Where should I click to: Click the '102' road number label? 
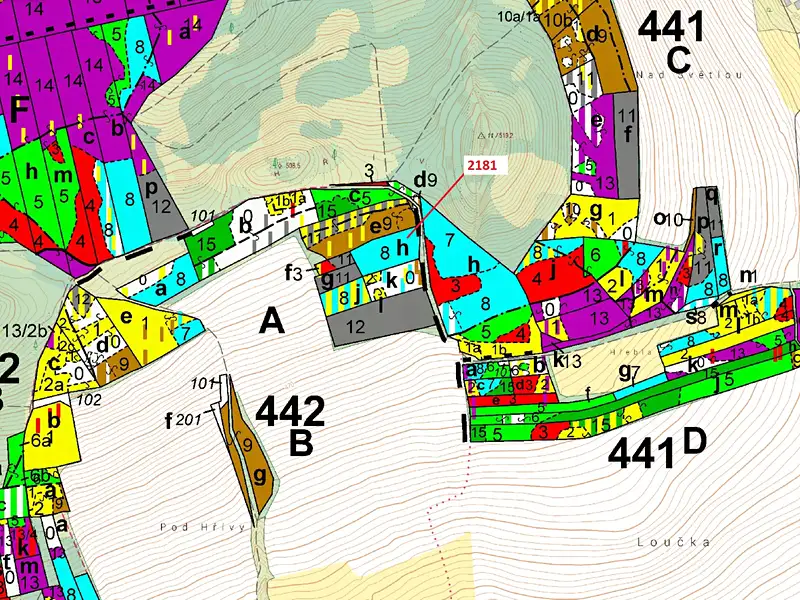[x=89, y=400]
